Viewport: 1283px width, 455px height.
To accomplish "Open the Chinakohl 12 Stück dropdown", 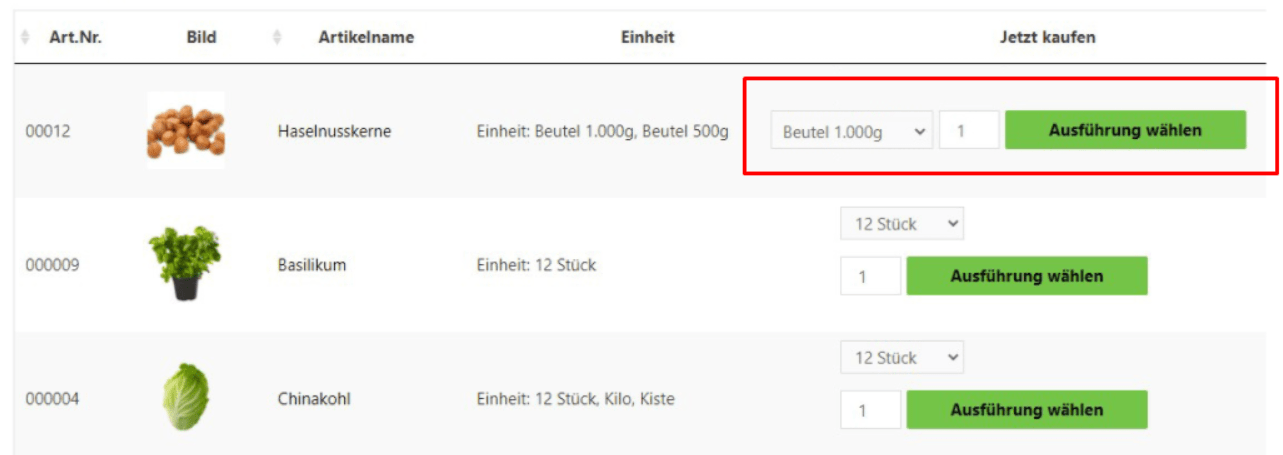I will pos(902,357).
